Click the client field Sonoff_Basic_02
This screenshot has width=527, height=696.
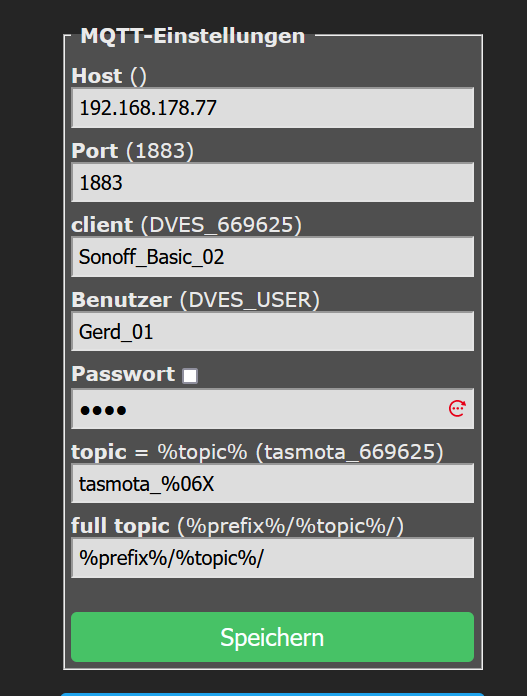click(272, 257)
